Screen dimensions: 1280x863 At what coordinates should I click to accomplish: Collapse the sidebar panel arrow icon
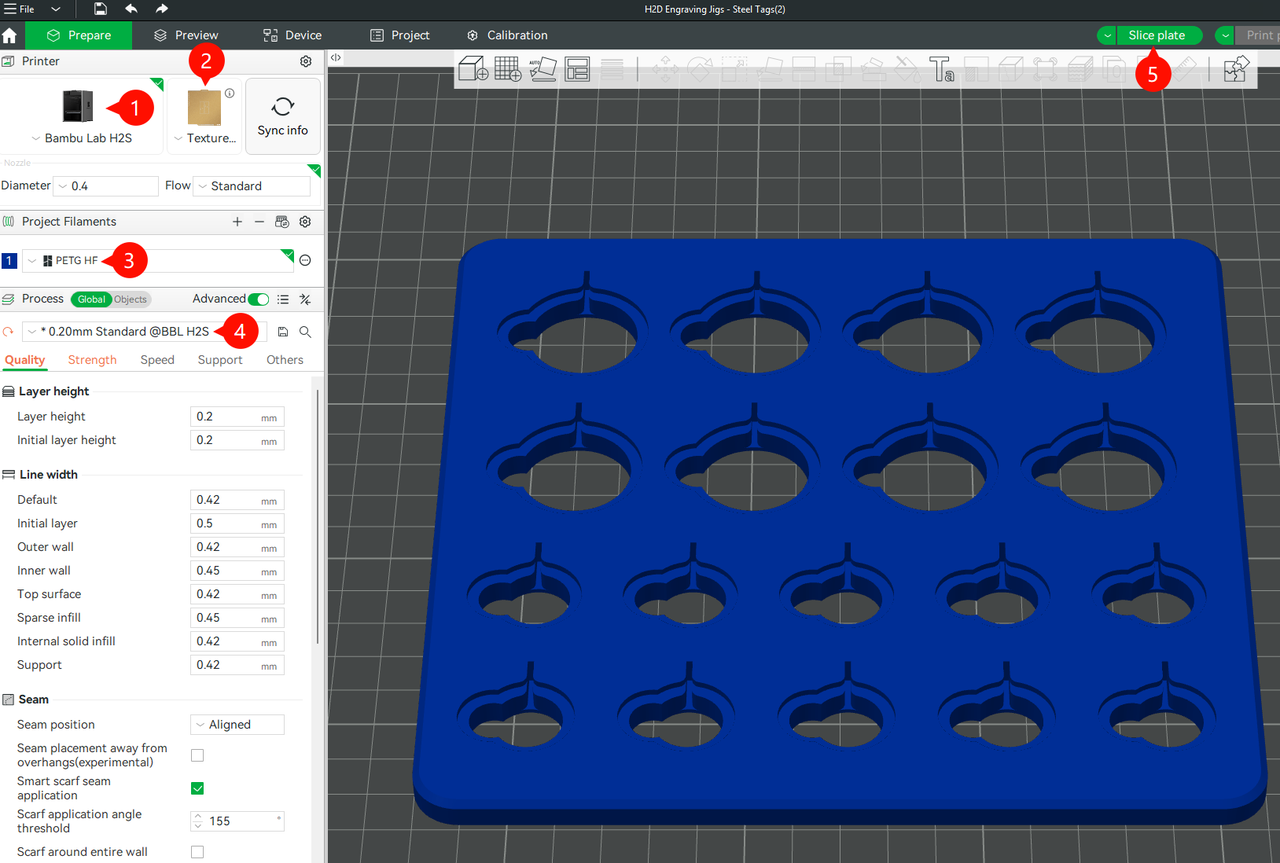pos(336,58)
